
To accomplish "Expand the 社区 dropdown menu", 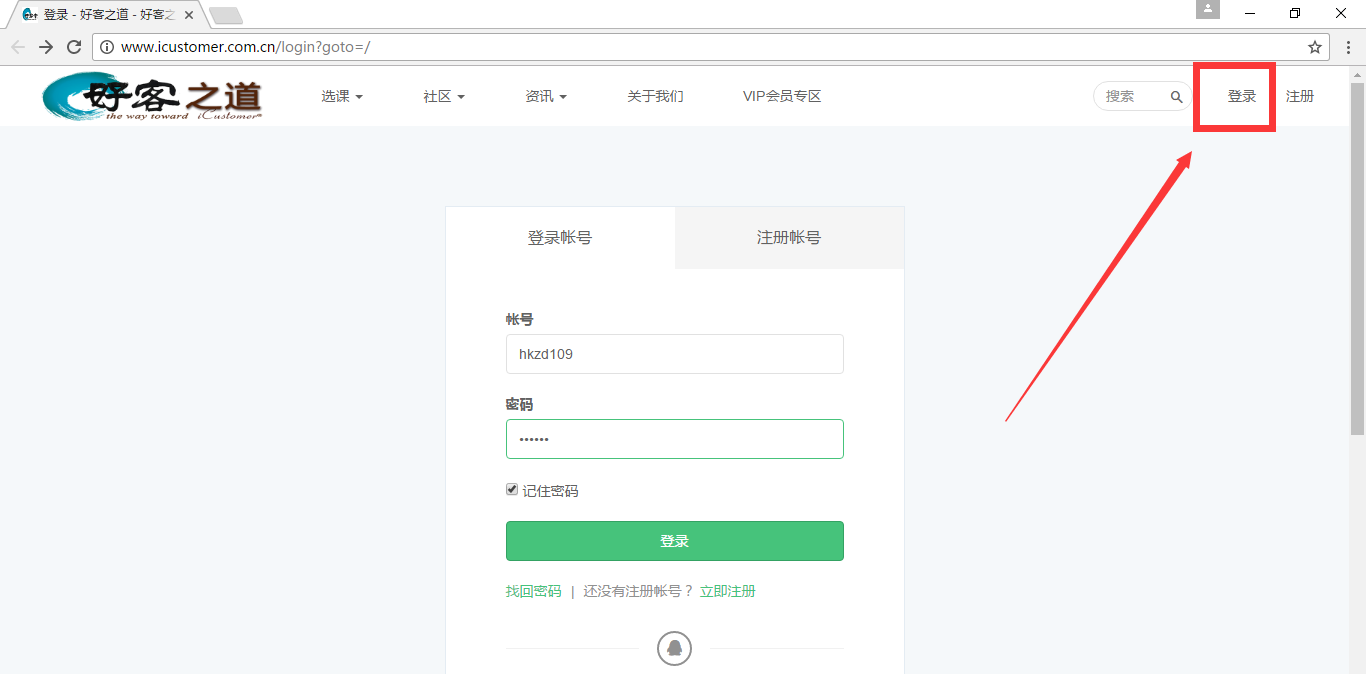I will [x=443, y=97].
